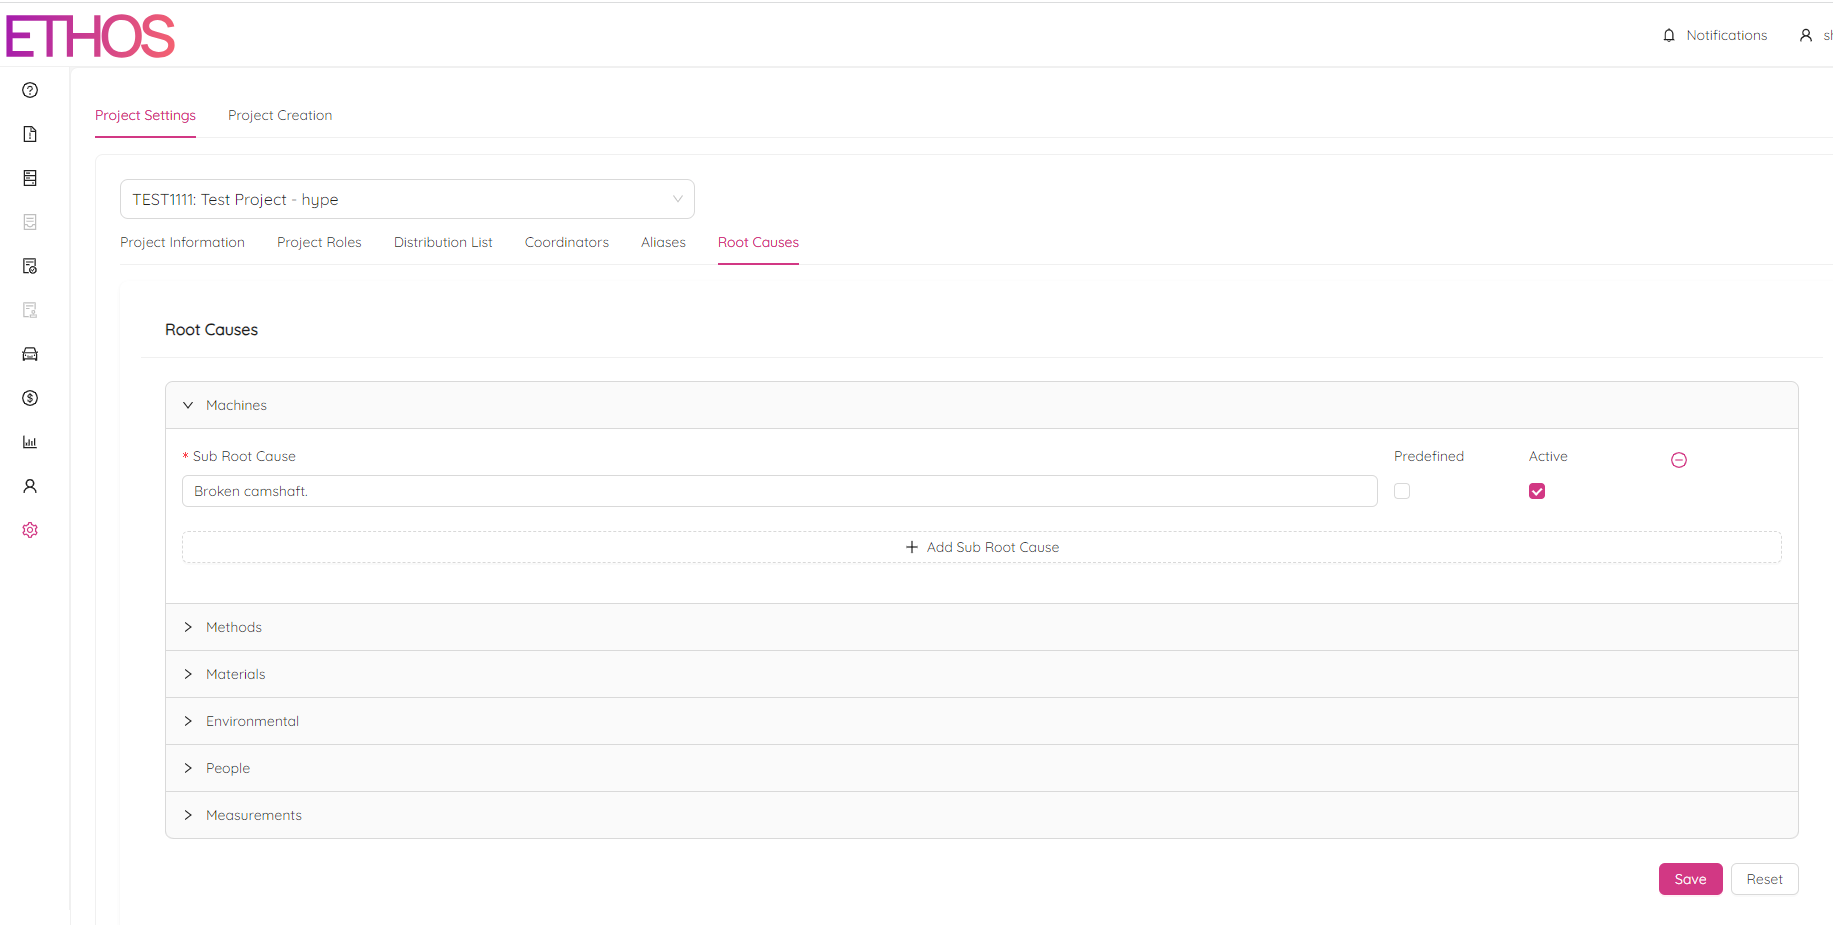Switch to the Project Creation tab
Viewport: 1833px width, 925px height.
point(280,115)
